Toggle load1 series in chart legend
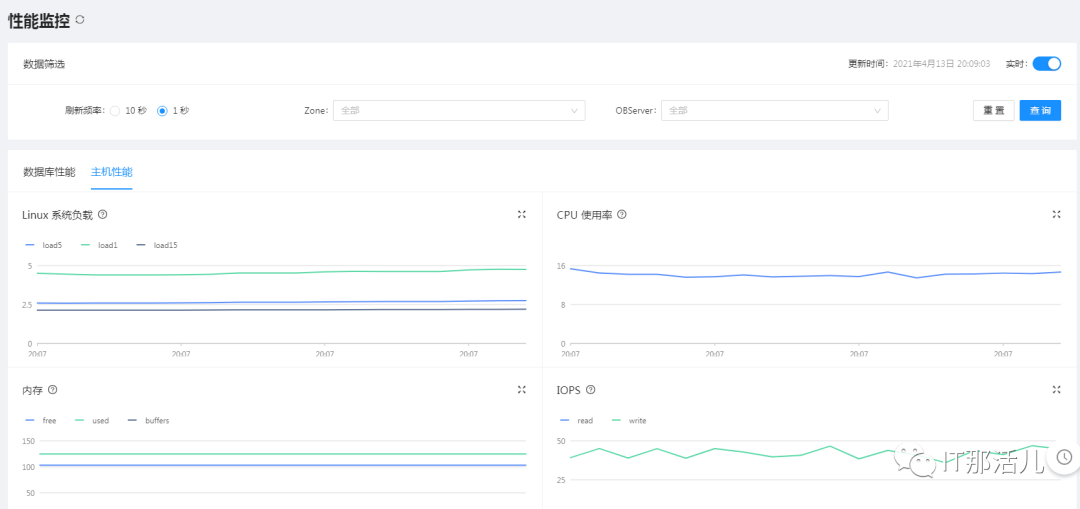 point(99,245)
